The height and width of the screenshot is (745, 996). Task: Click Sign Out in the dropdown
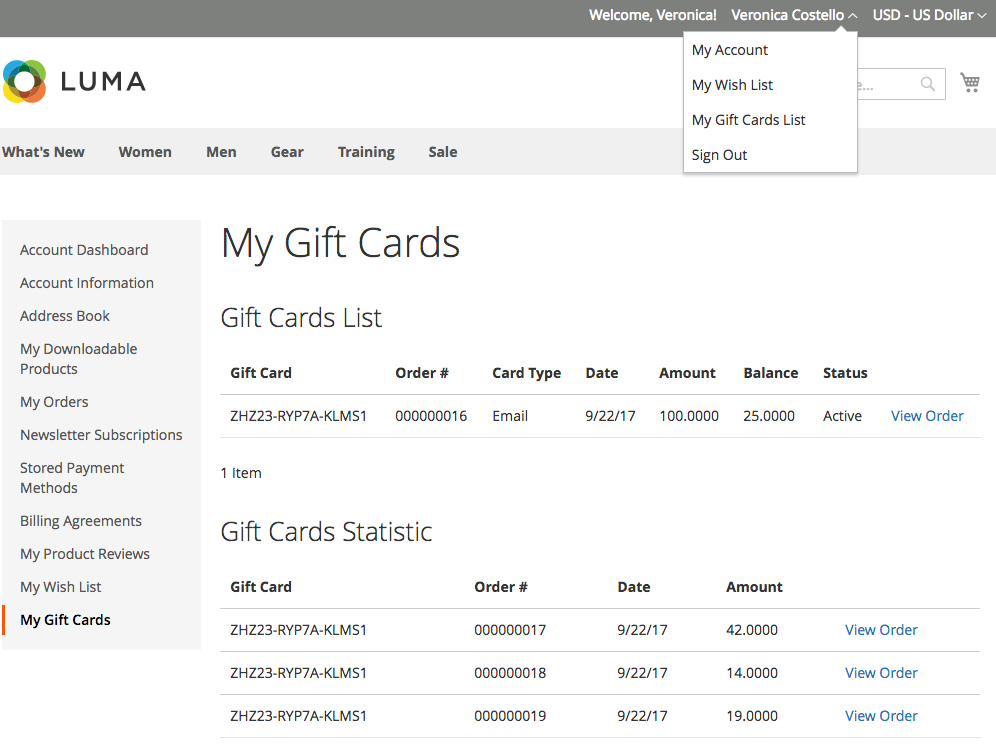click(719, 155)
